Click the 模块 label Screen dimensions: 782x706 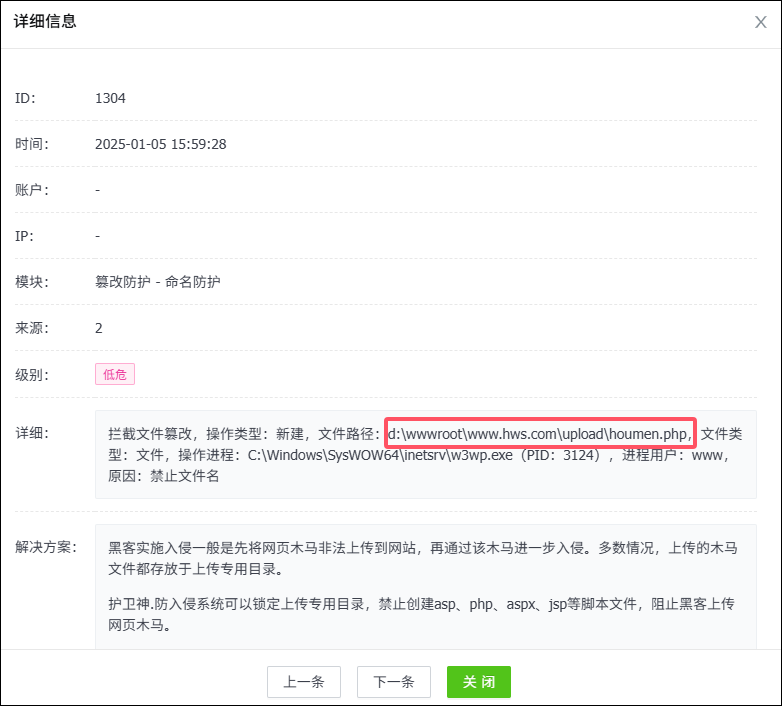click(32, 282)
